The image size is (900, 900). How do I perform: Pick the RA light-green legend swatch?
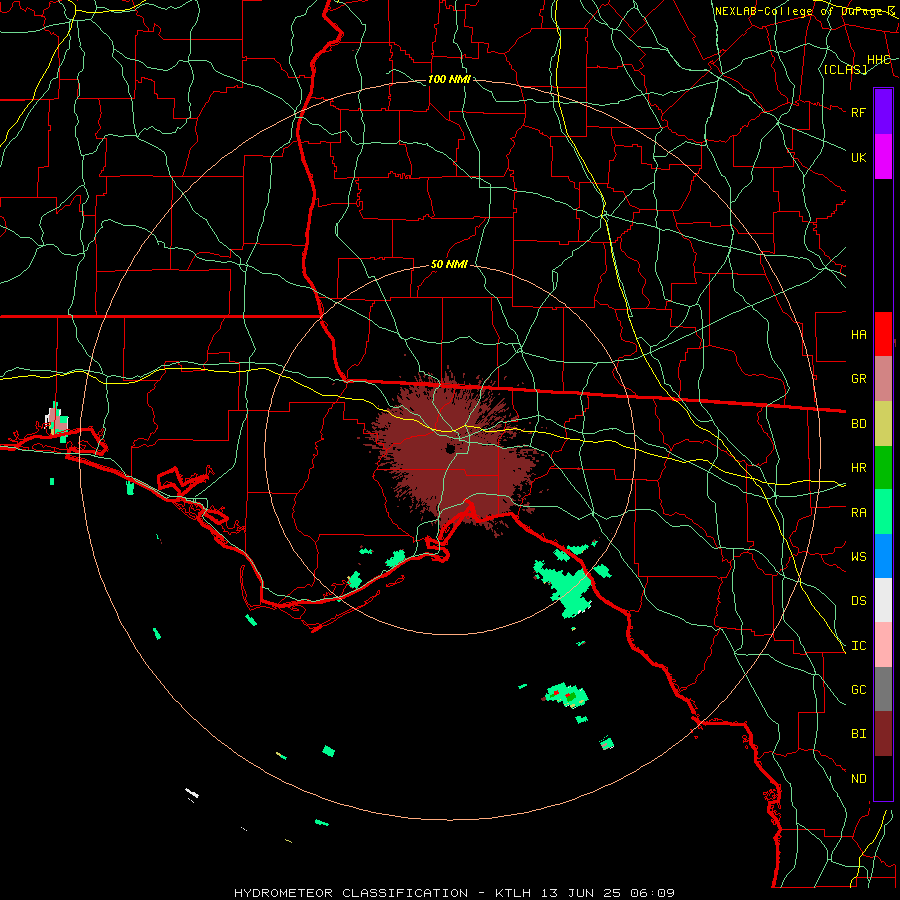(883, 512)
